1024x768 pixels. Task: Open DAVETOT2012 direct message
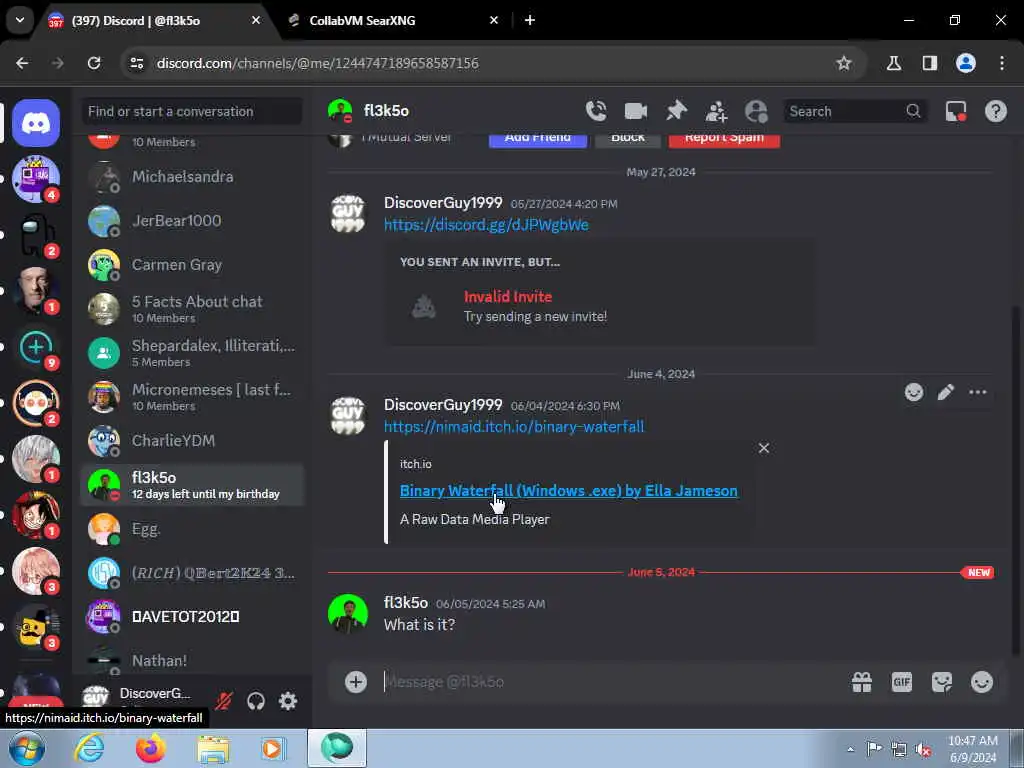(193, 616)
